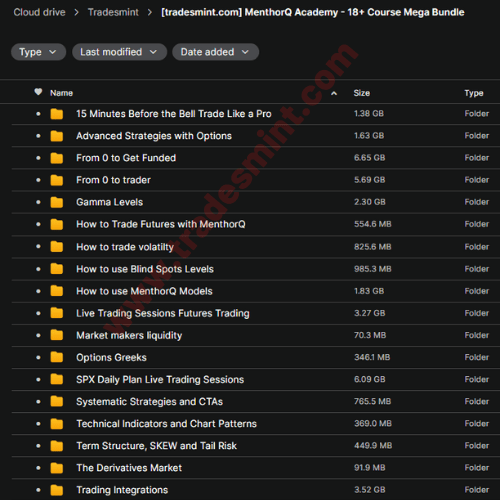Screen dimensions: 500x500
Task: Toggle the dot marker beside How to trade volatilty
Action: (x=38, y=246)
